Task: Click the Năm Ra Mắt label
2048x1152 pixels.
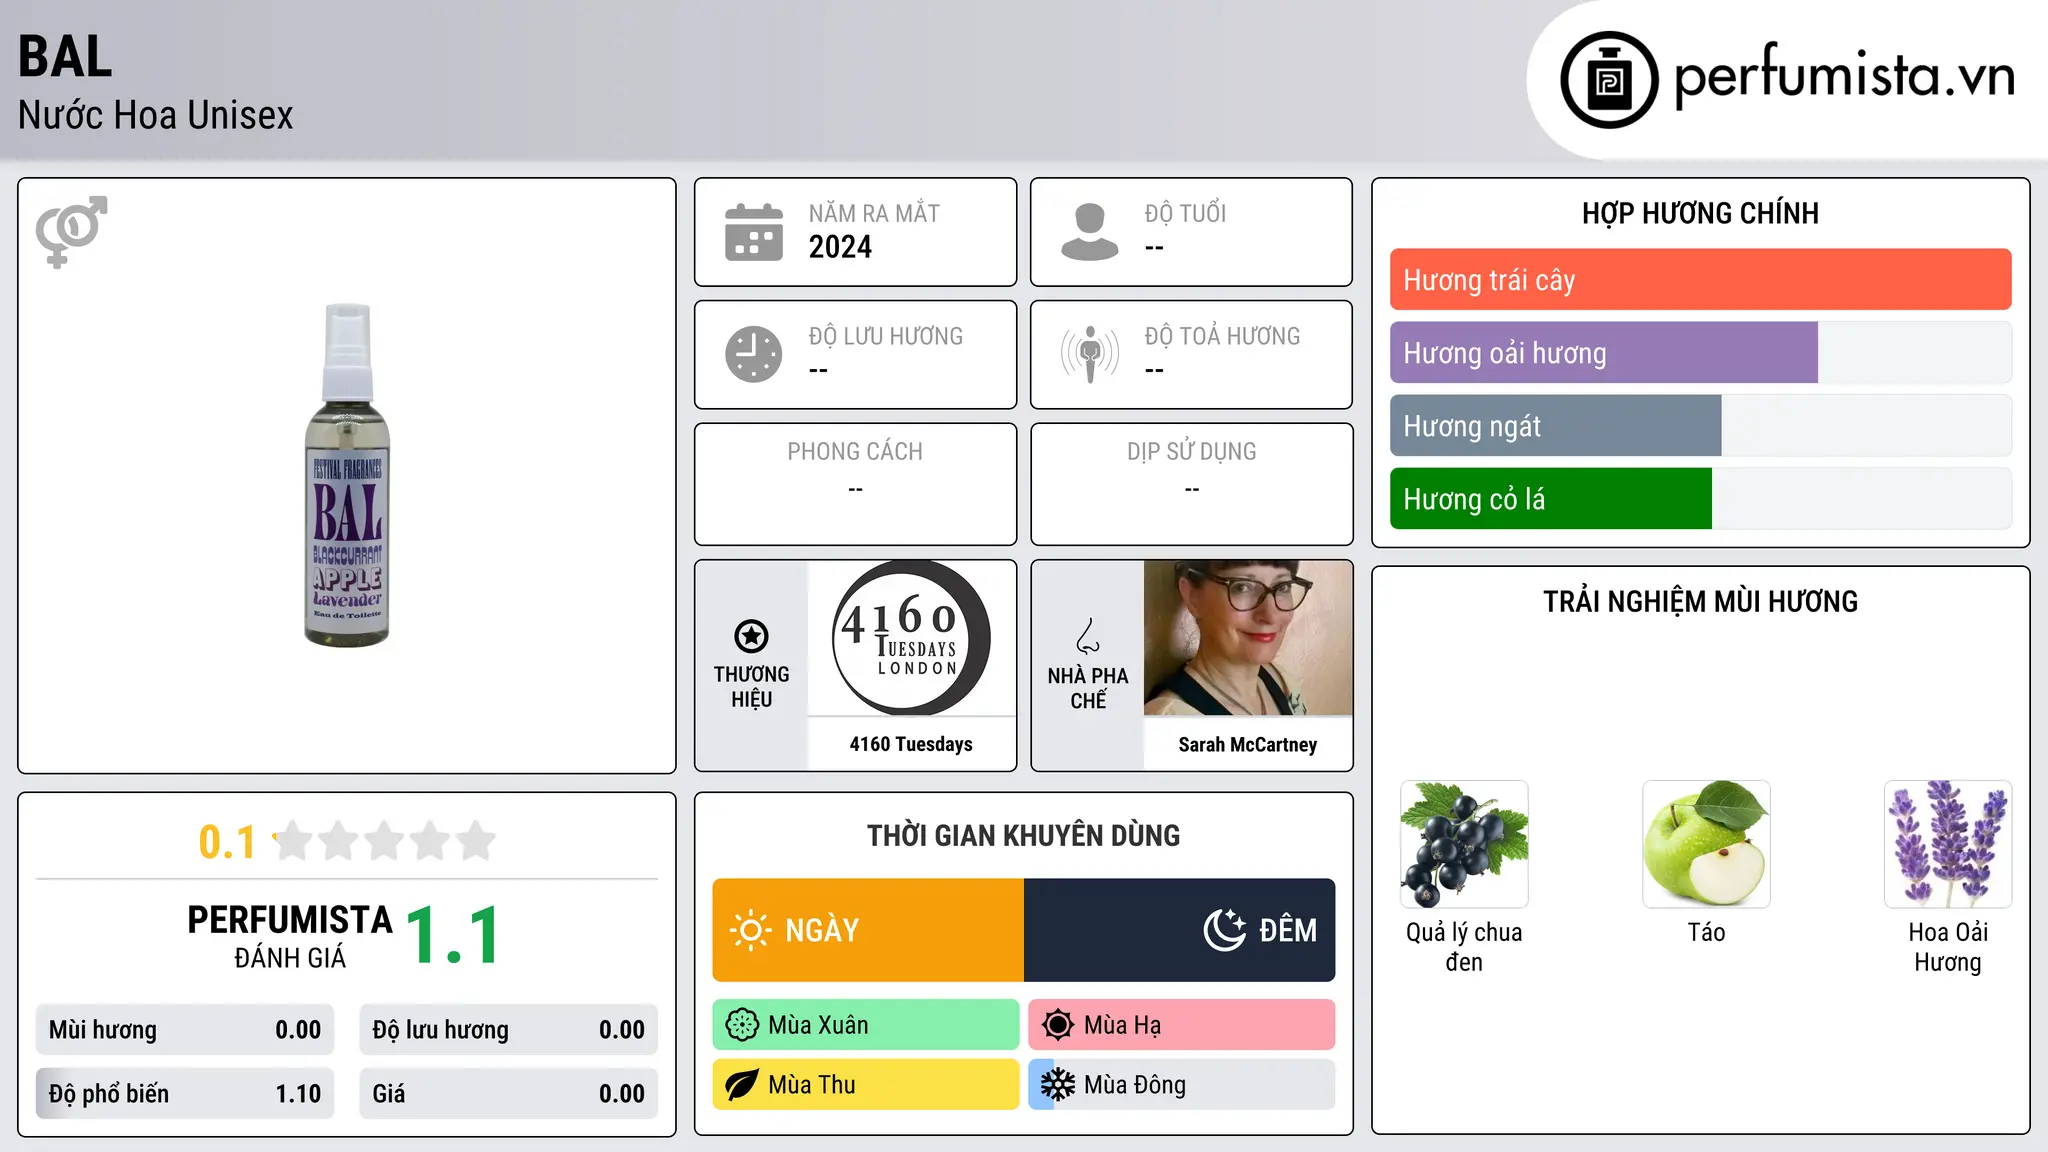Action: (874, 213)
